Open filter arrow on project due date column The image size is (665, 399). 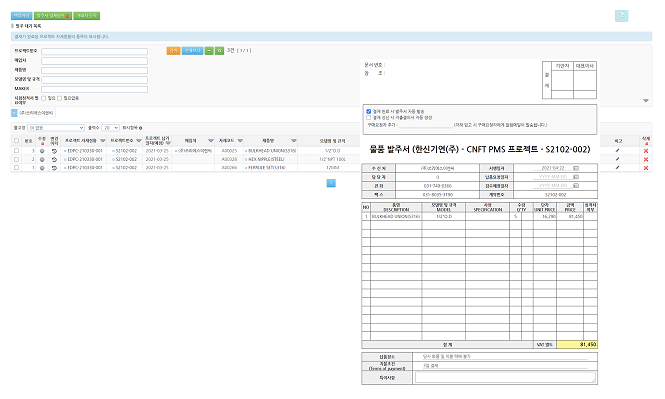pos(168,143)
